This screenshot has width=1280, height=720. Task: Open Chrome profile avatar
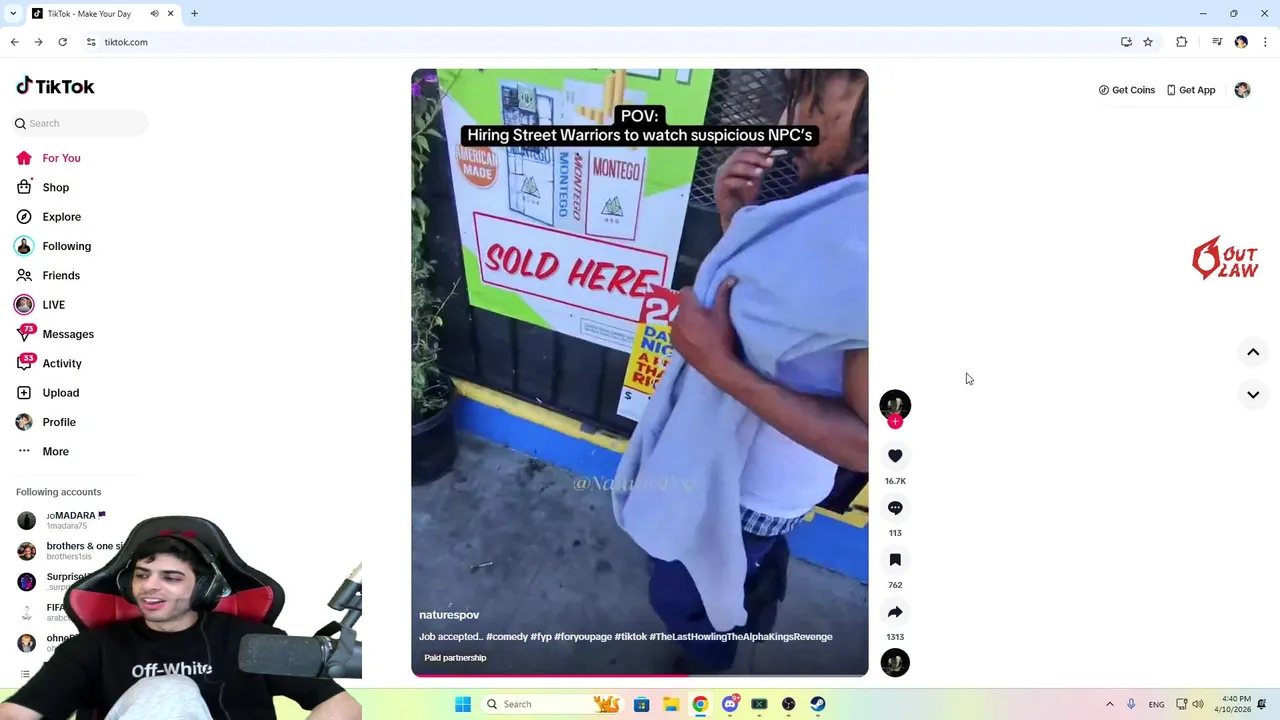pos(1241,42)
